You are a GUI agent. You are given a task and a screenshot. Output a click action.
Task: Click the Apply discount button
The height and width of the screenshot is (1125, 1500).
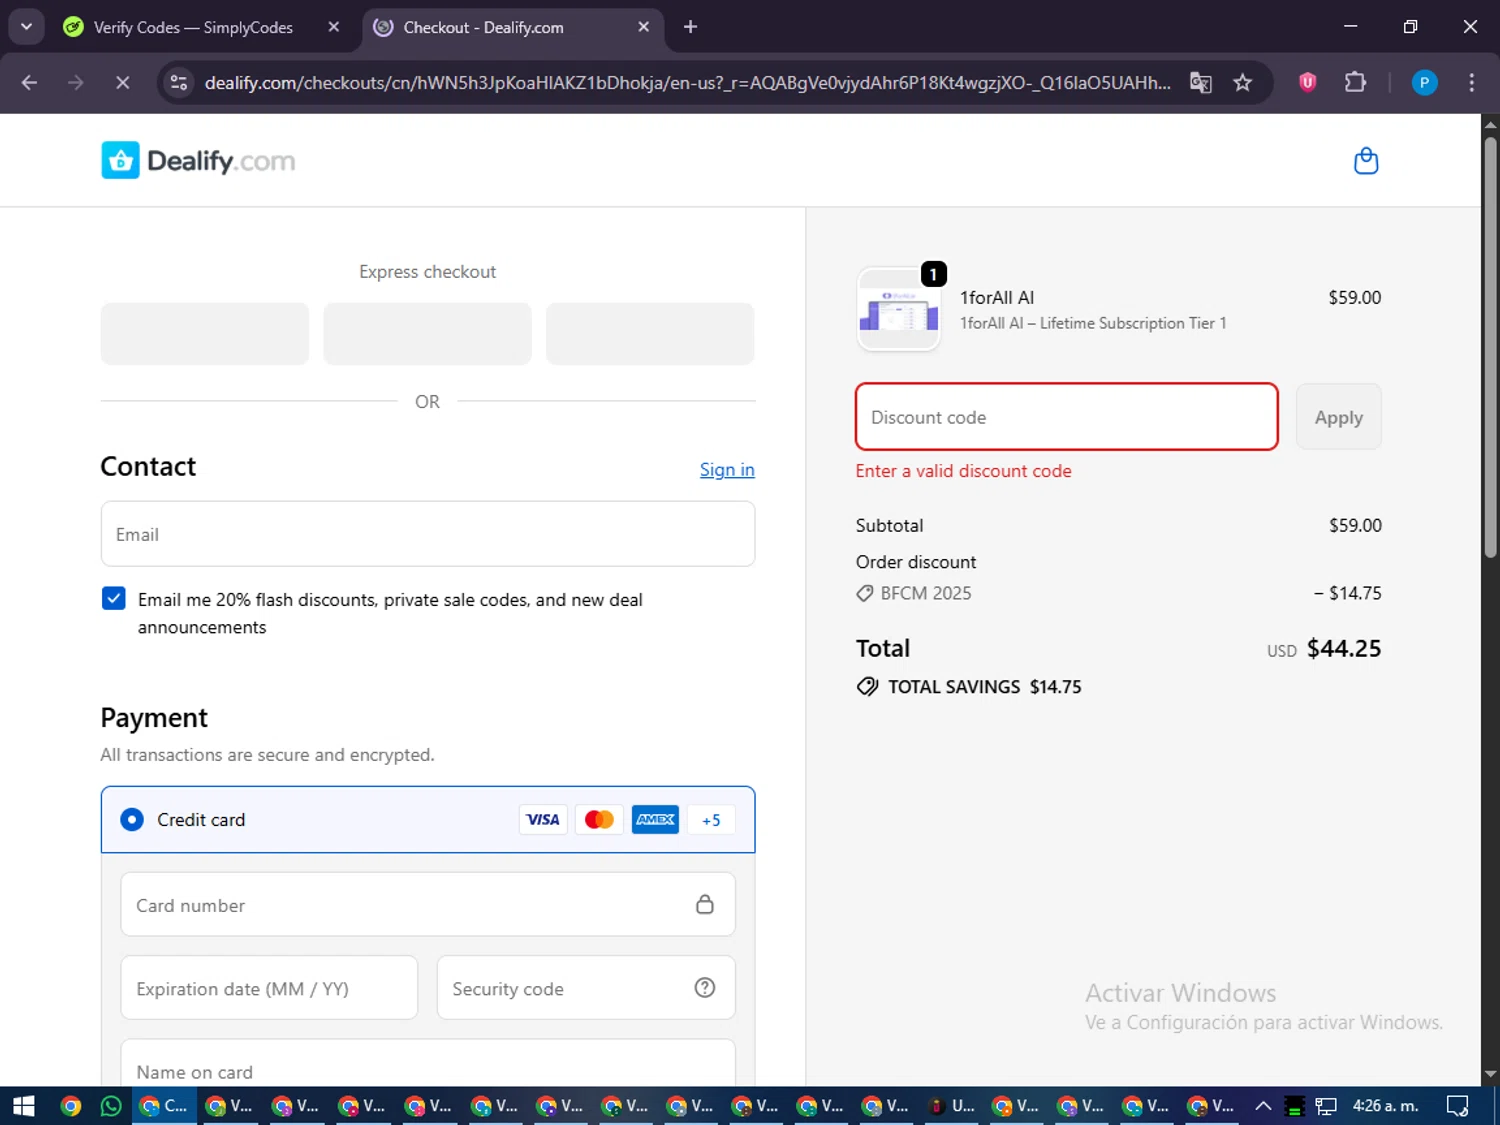pyautogui.click(x=1339, y=417)
